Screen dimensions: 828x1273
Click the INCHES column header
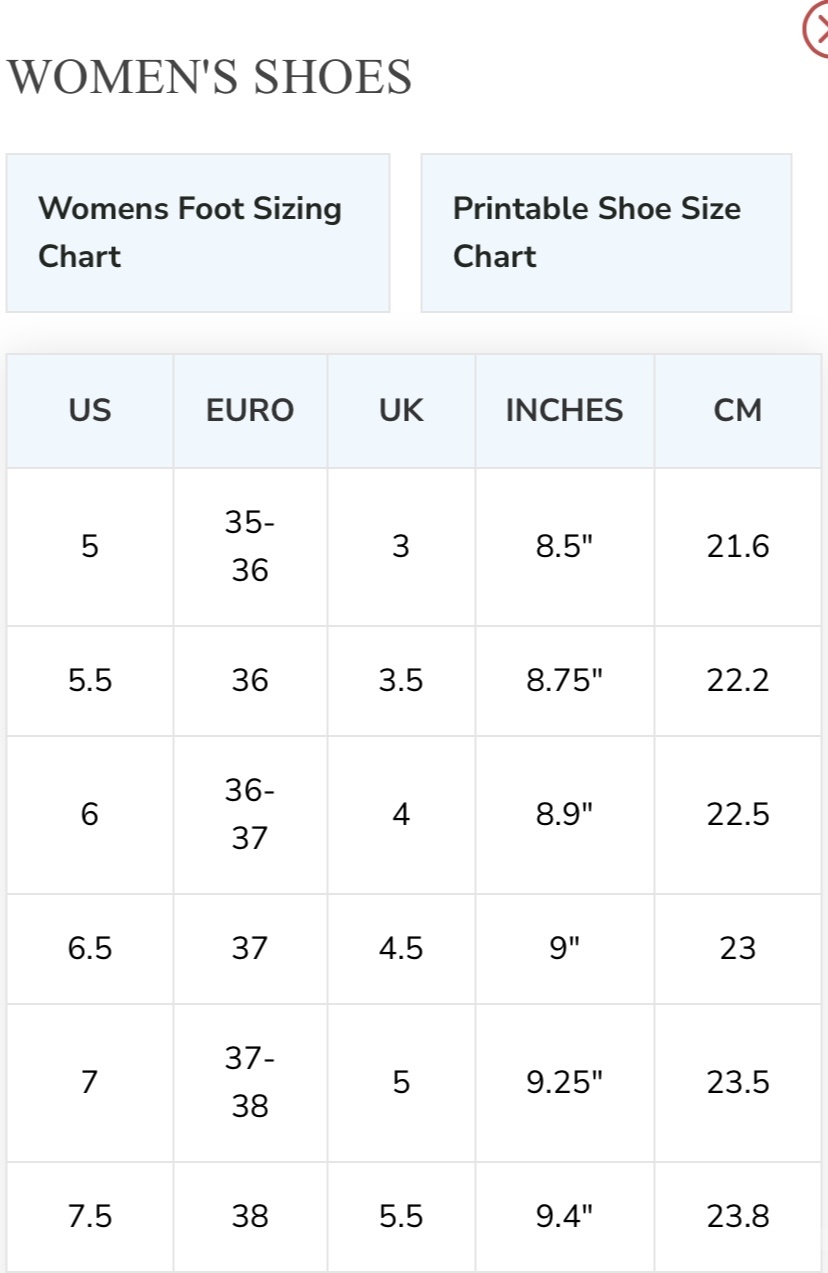565,411
